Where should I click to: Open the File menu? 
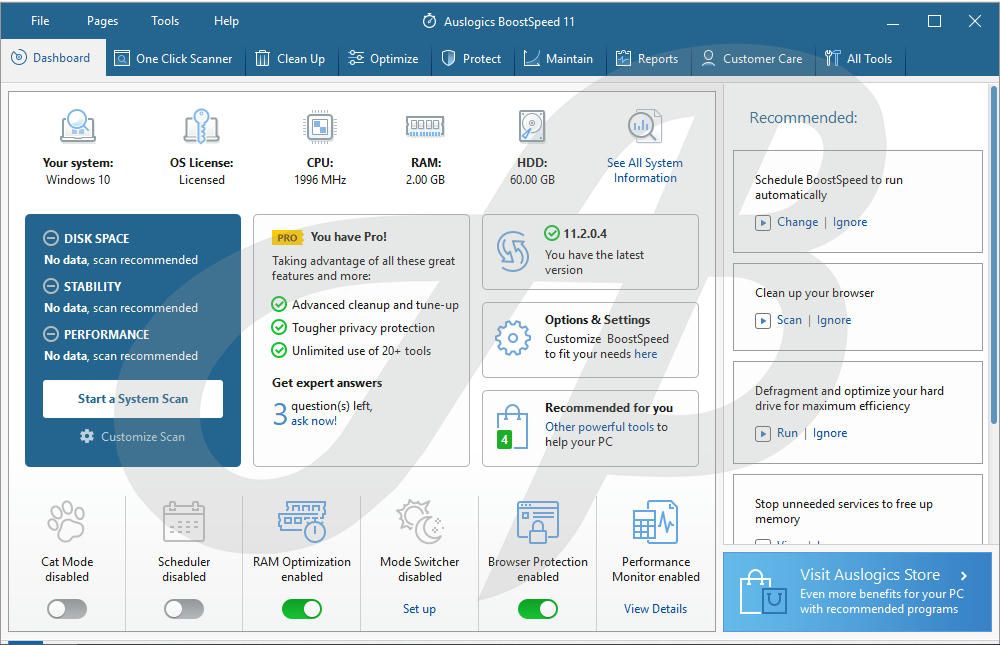pos(40,21)
